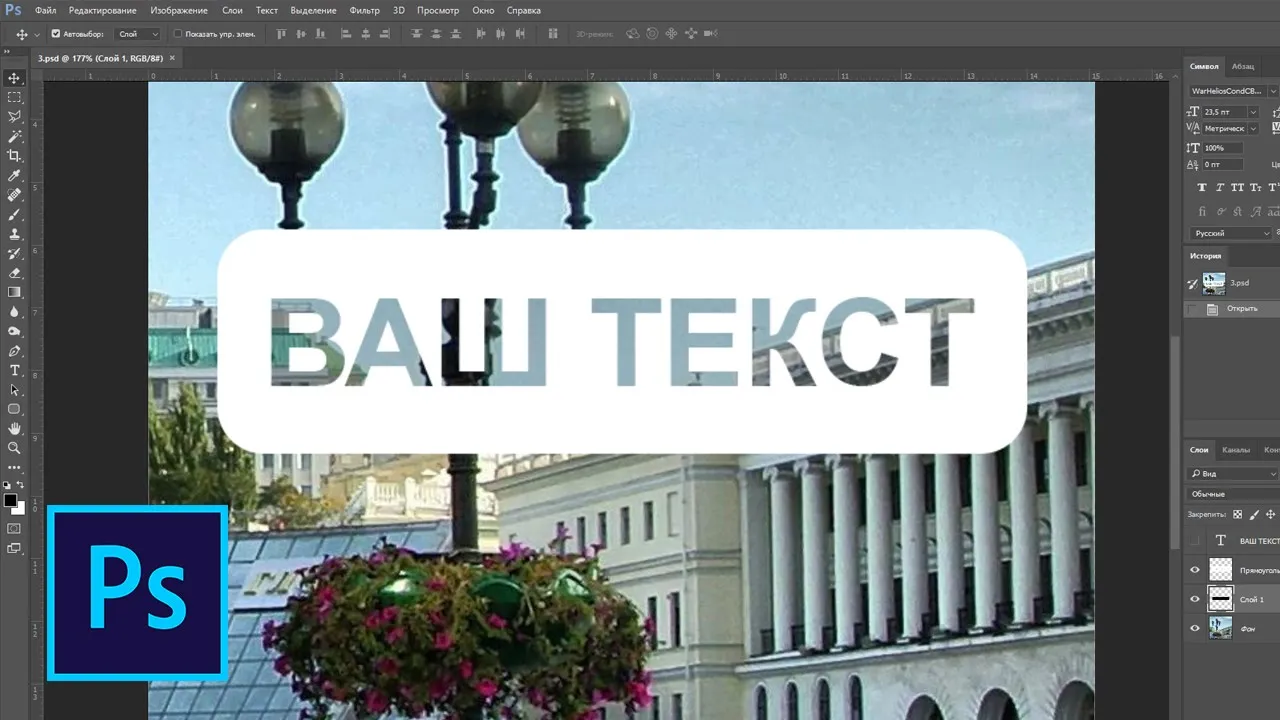
Task: Open the Фильтр menu
Action: (x=365, y=10)
